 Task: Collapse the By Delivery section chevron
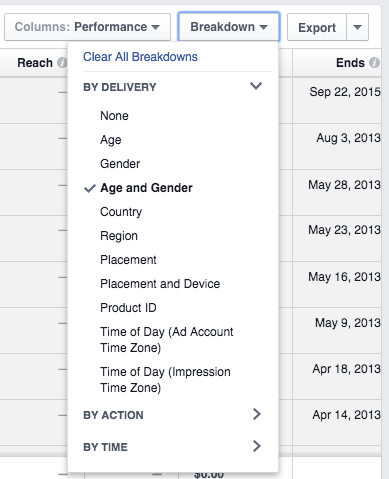(256, 86)
